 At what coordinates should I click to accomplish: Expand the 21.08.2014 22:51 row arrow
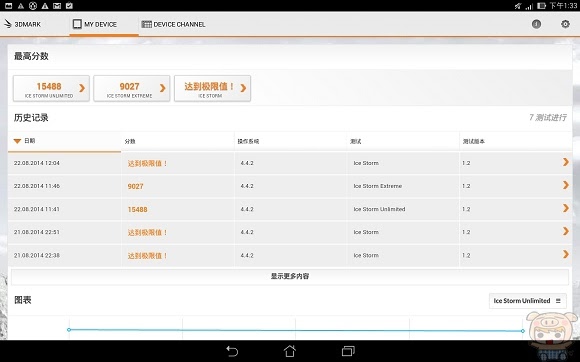click(566, 231)
